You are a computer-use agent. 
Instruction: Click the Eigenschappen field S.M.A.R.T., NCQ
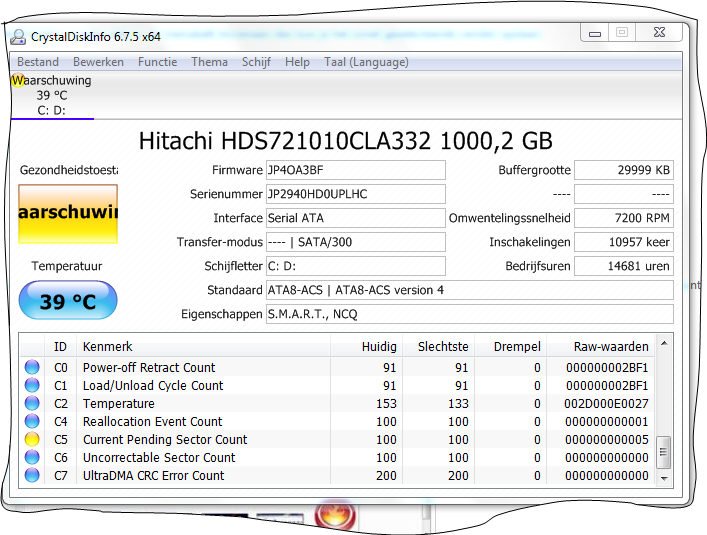click(470, 314)
